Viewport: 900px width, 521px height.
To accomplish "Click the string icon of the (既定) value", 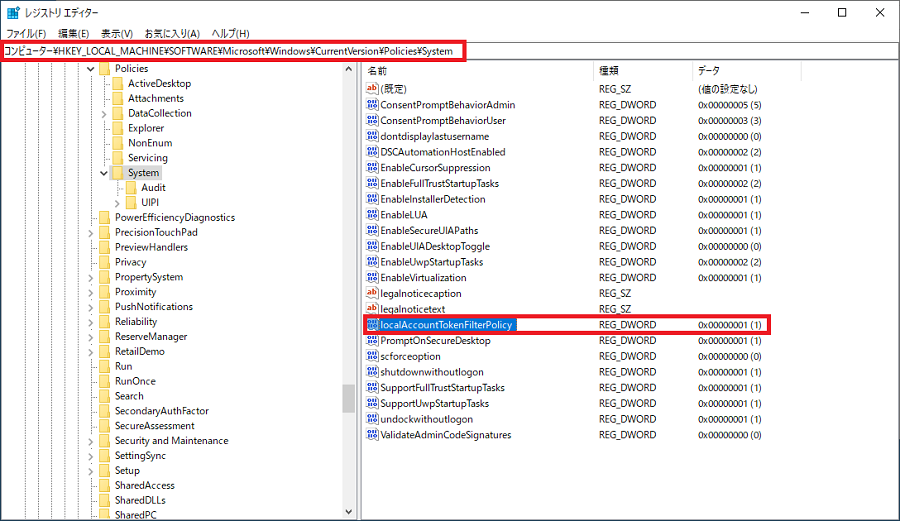I will 372,89.
